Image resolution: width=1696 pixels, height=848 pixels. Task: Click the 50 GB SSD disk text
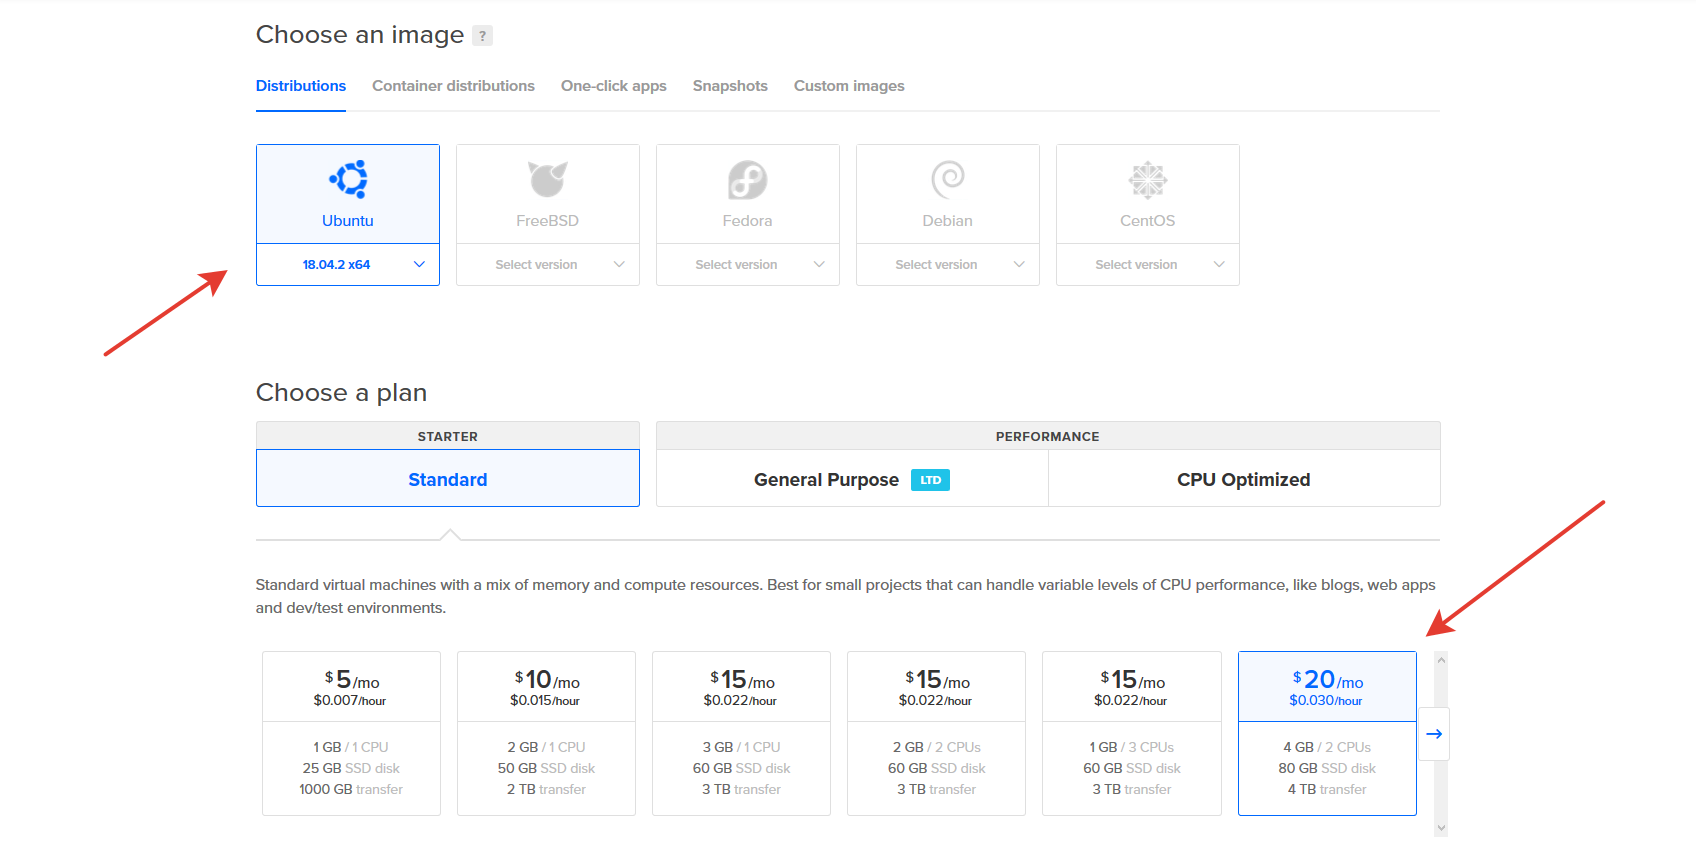pyautogui.click(x=546, y=769)
